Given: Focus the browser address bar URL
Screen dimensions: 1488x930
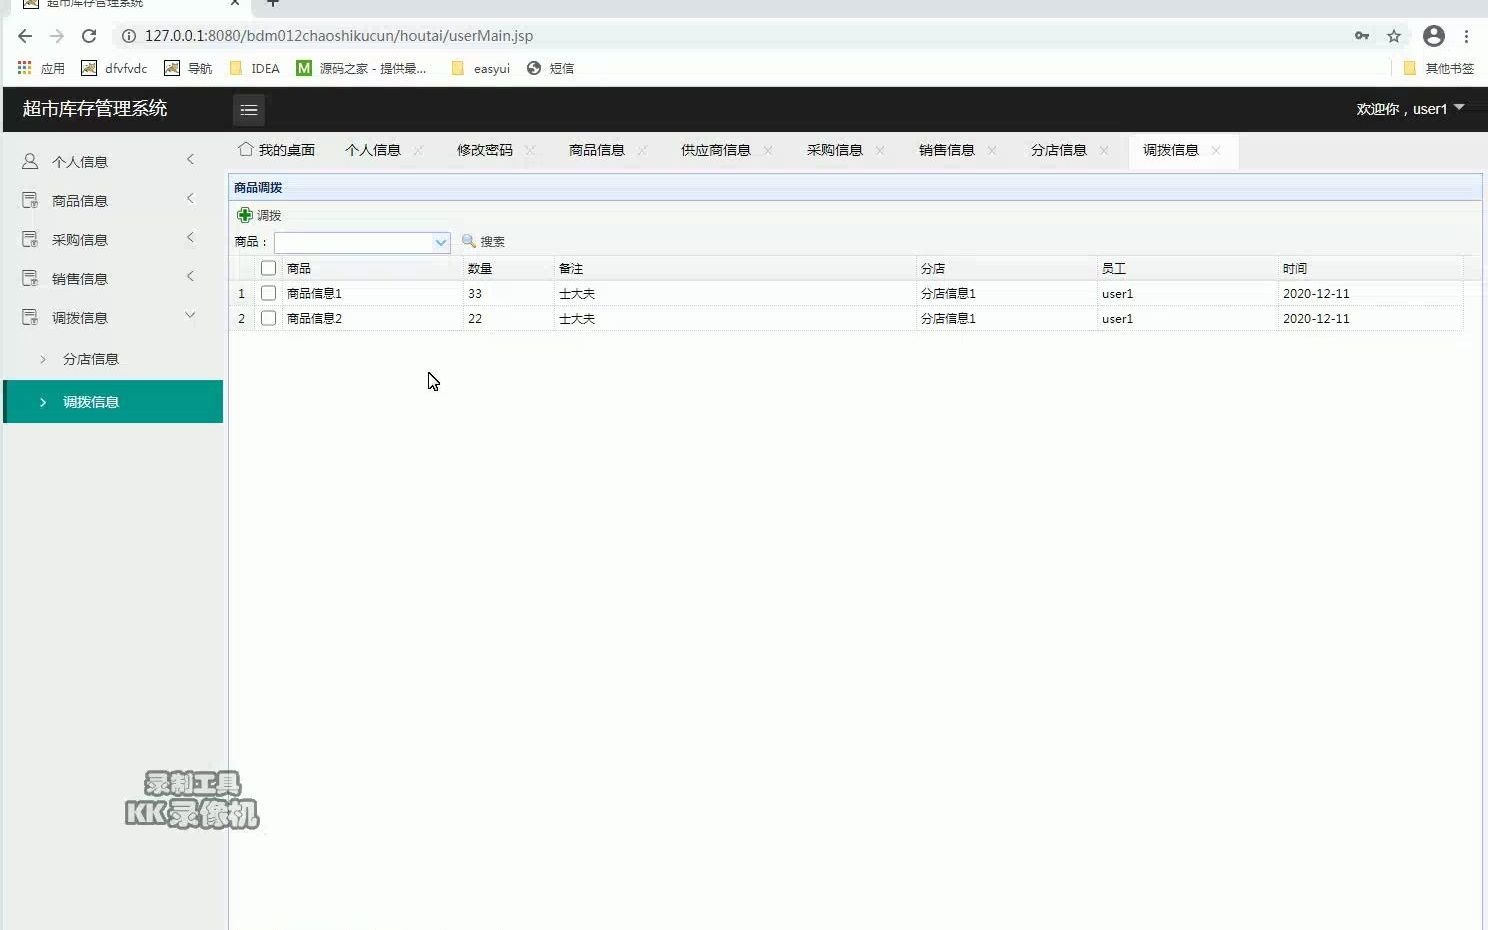Looking at the screenshot, I should point(339,36).
